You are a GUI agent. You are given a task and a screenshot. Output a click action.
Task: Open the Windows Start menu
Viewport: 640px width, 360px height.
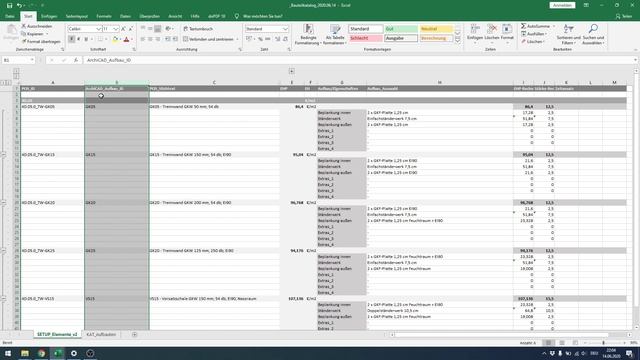(x=8, y=353)
